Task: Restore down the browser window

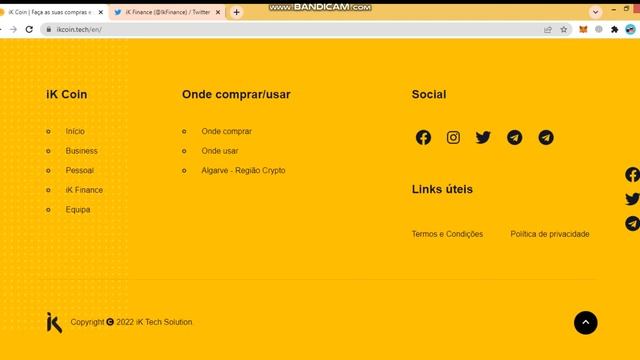Action: (627, 9)
